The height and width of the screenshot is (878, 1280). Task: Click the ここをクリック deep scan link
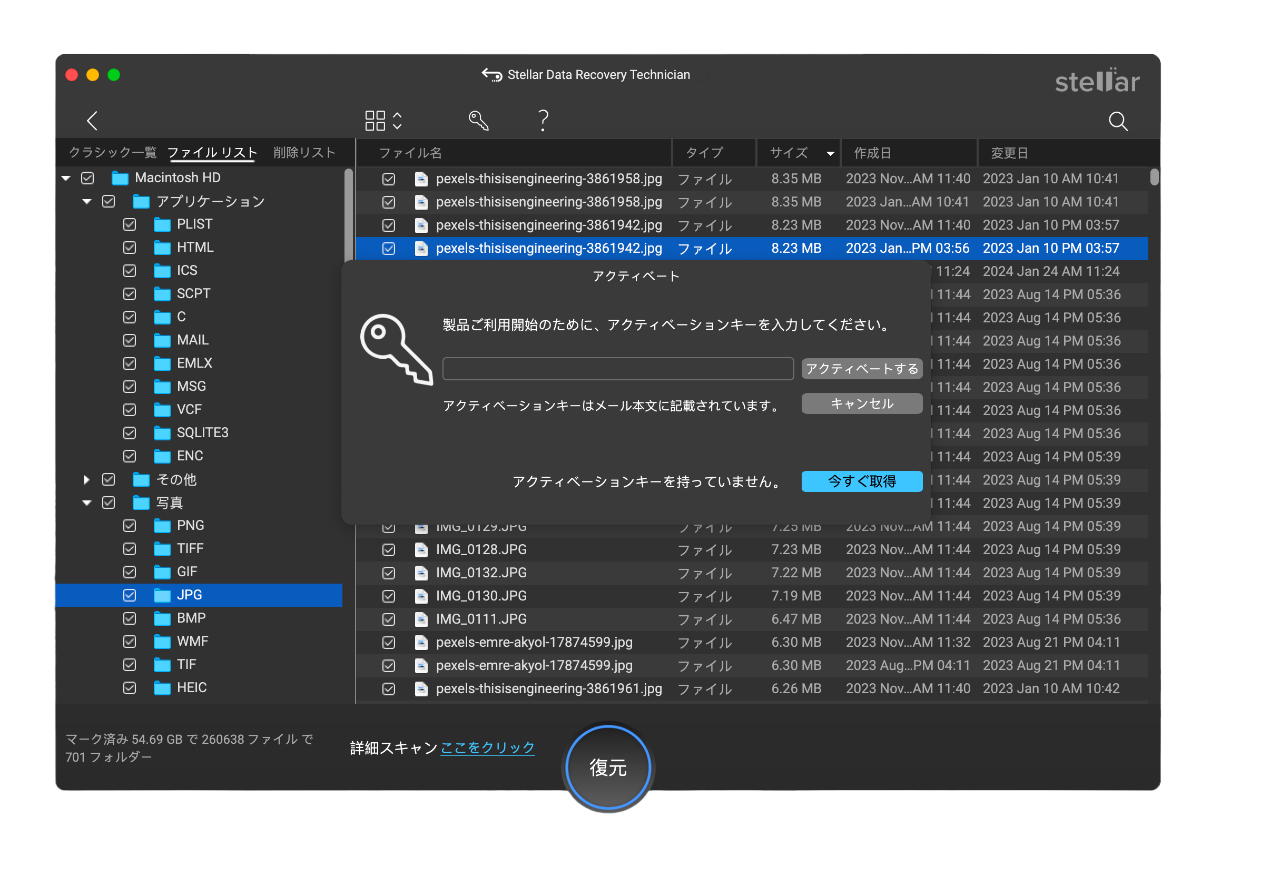click(488, 748)
